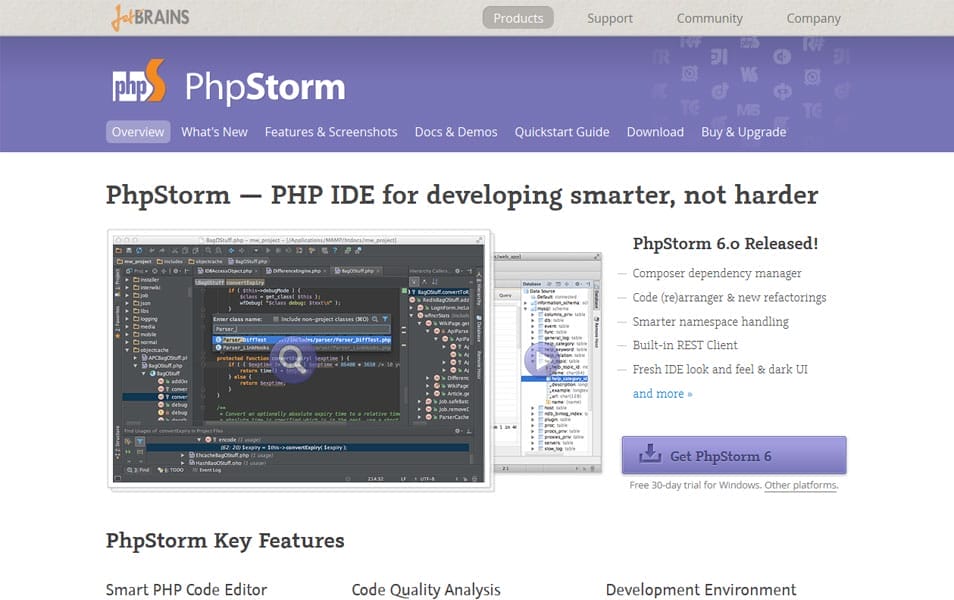Select the Project tool window tab on left edge
This screenshot has width=954, height=600.
click(x=118, y=288)
